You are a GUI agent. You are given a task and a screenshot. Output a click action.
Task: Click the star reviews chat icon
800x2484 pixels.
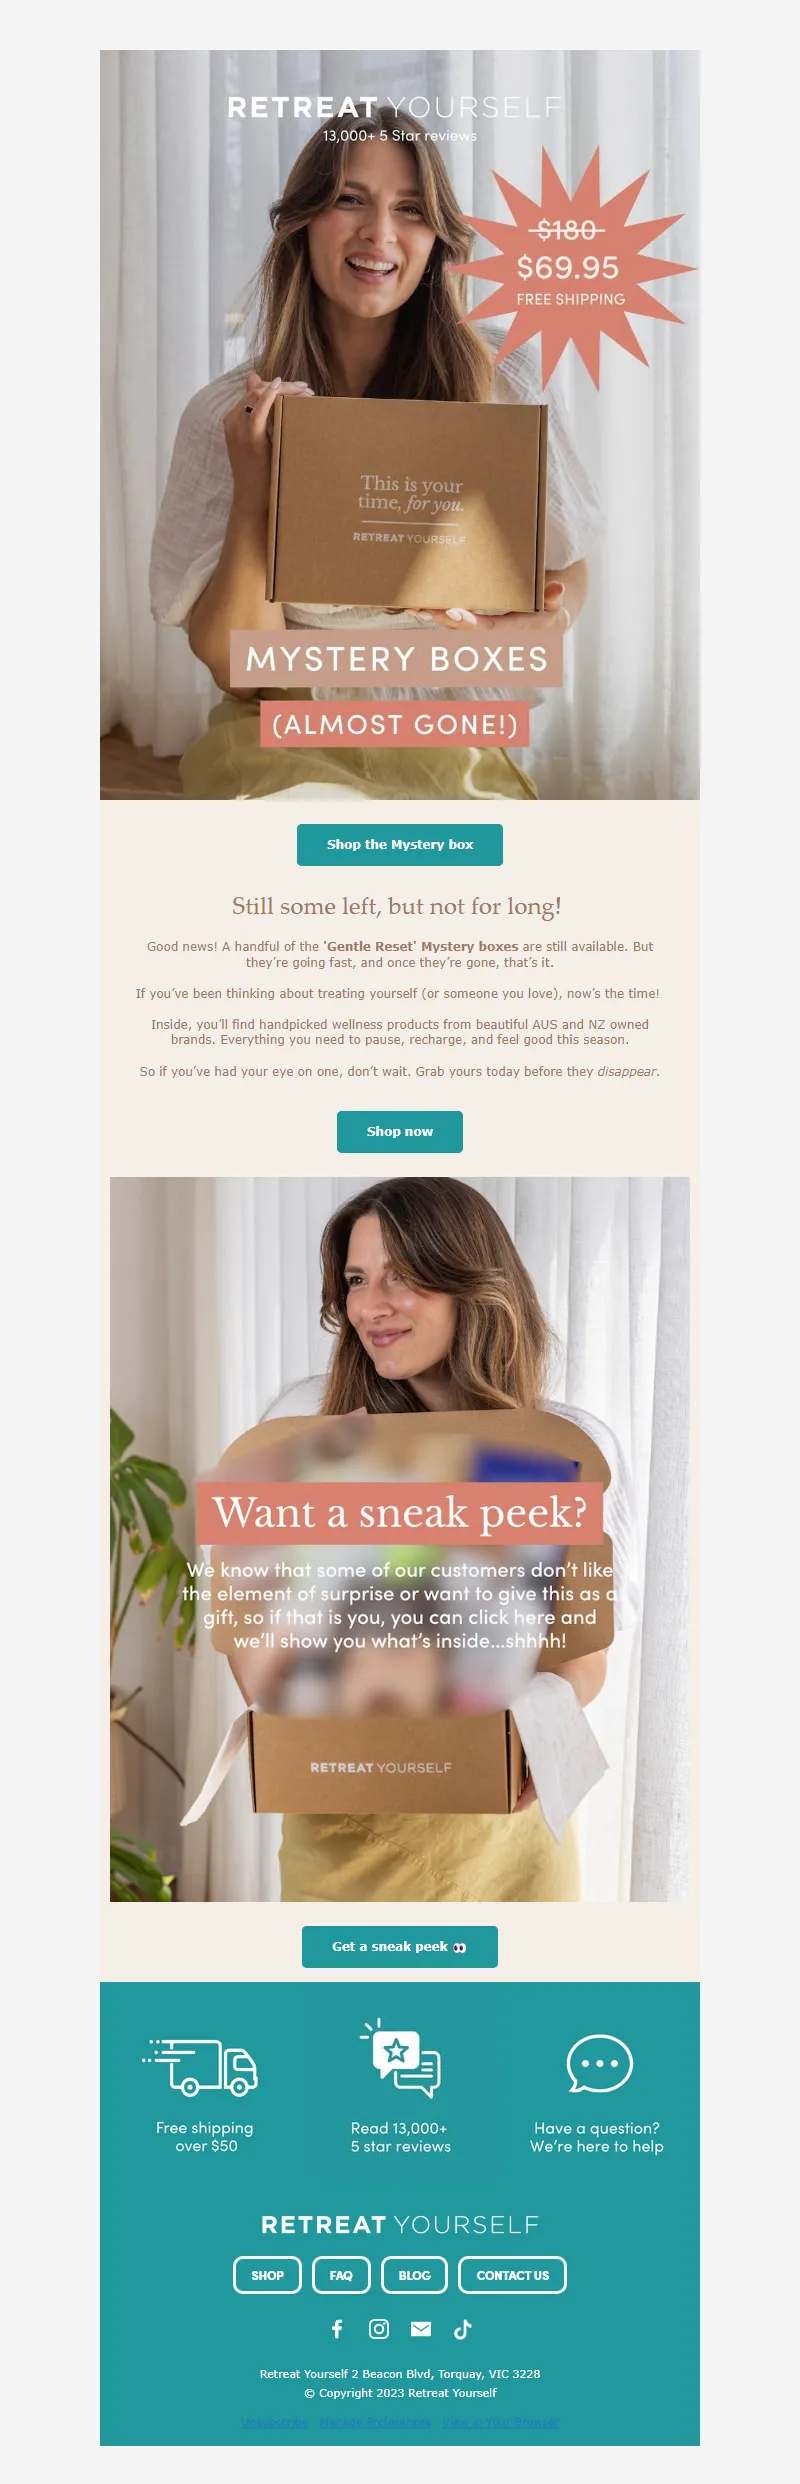(x=400, y=2058)
